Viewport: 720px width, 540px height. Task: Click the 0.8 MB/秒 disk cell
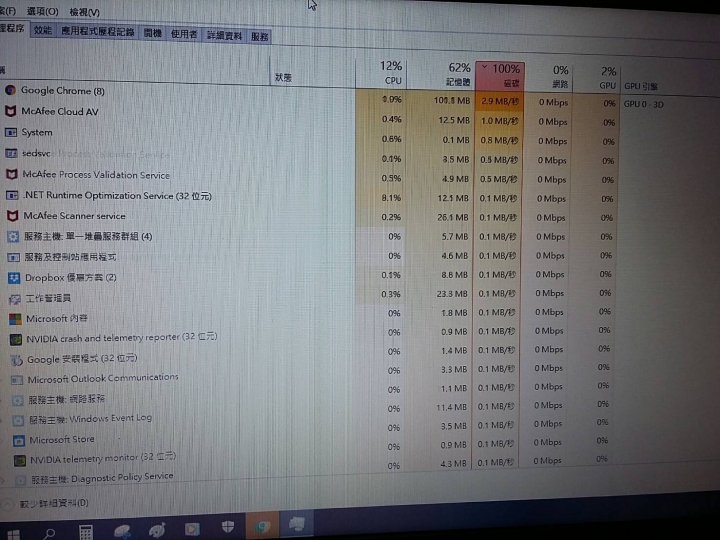(x=499, y=141)
